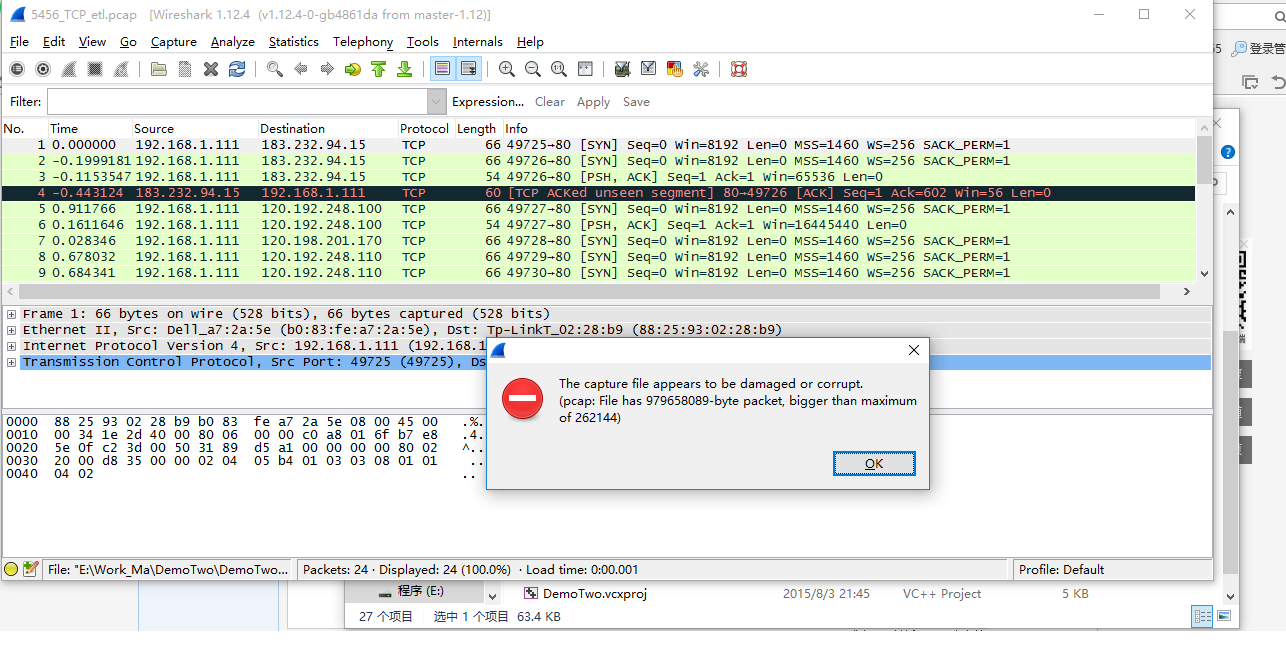Open the Capture menu
Image resolution: width=1286 pixels, height=666 pixels.
pos(174,42)
